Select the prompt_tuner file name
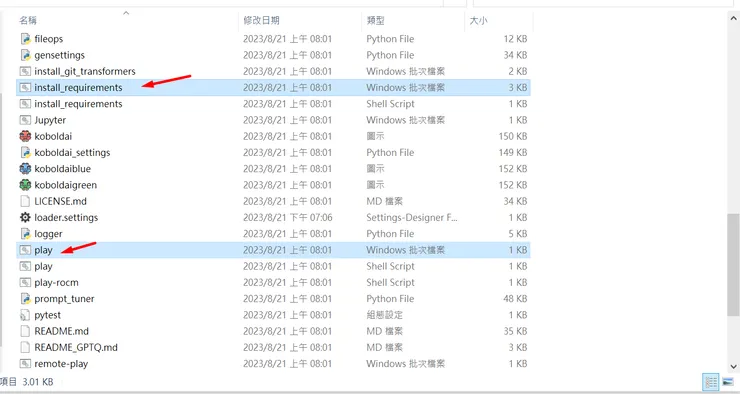The height and width of the screenshot is (394, 740). pyautogui.click(x=64, y=299)
